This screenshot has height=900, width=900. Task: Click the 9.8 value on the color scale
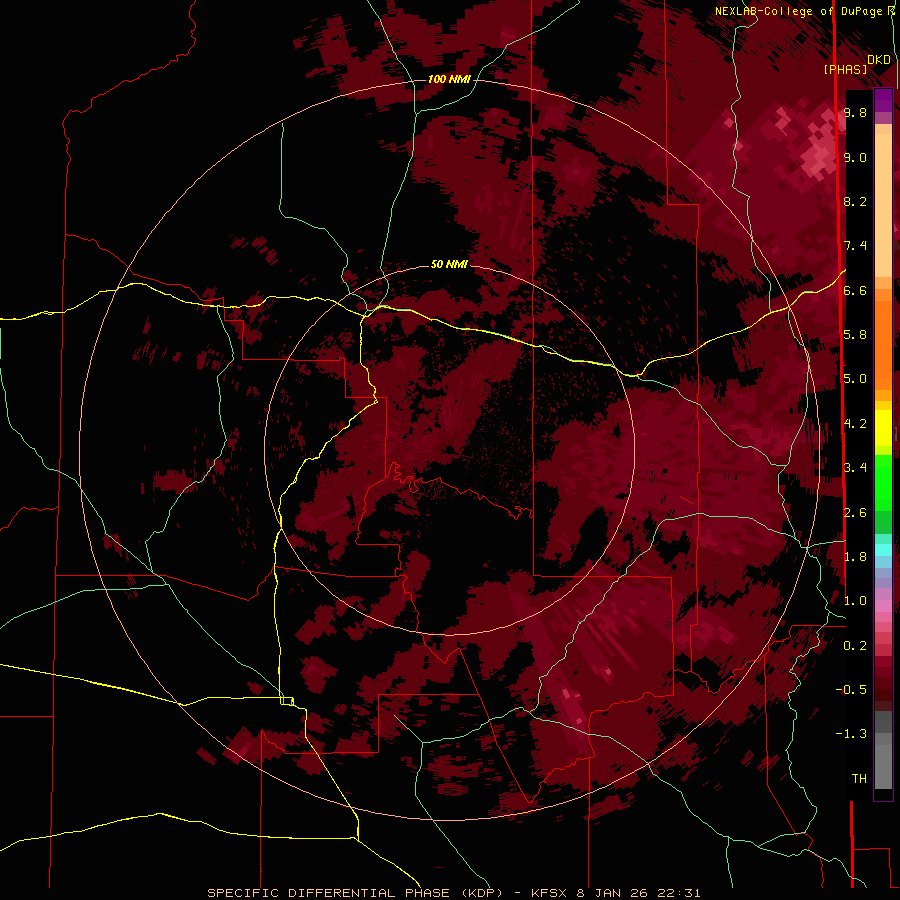(x=855, y=112)
